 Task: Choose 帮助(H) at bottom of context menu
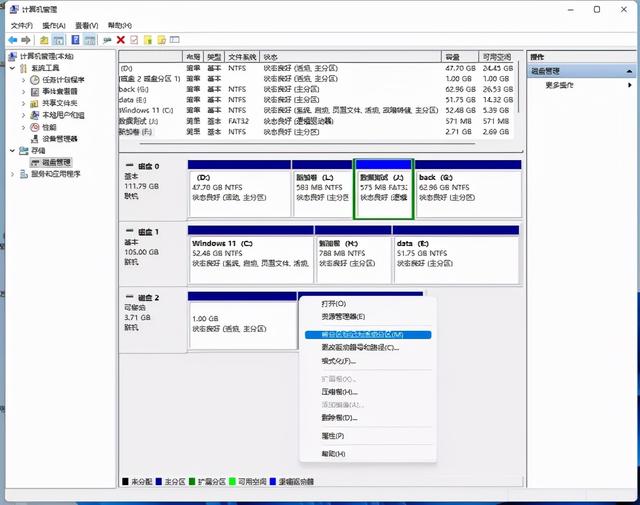[x=368, y=454]
